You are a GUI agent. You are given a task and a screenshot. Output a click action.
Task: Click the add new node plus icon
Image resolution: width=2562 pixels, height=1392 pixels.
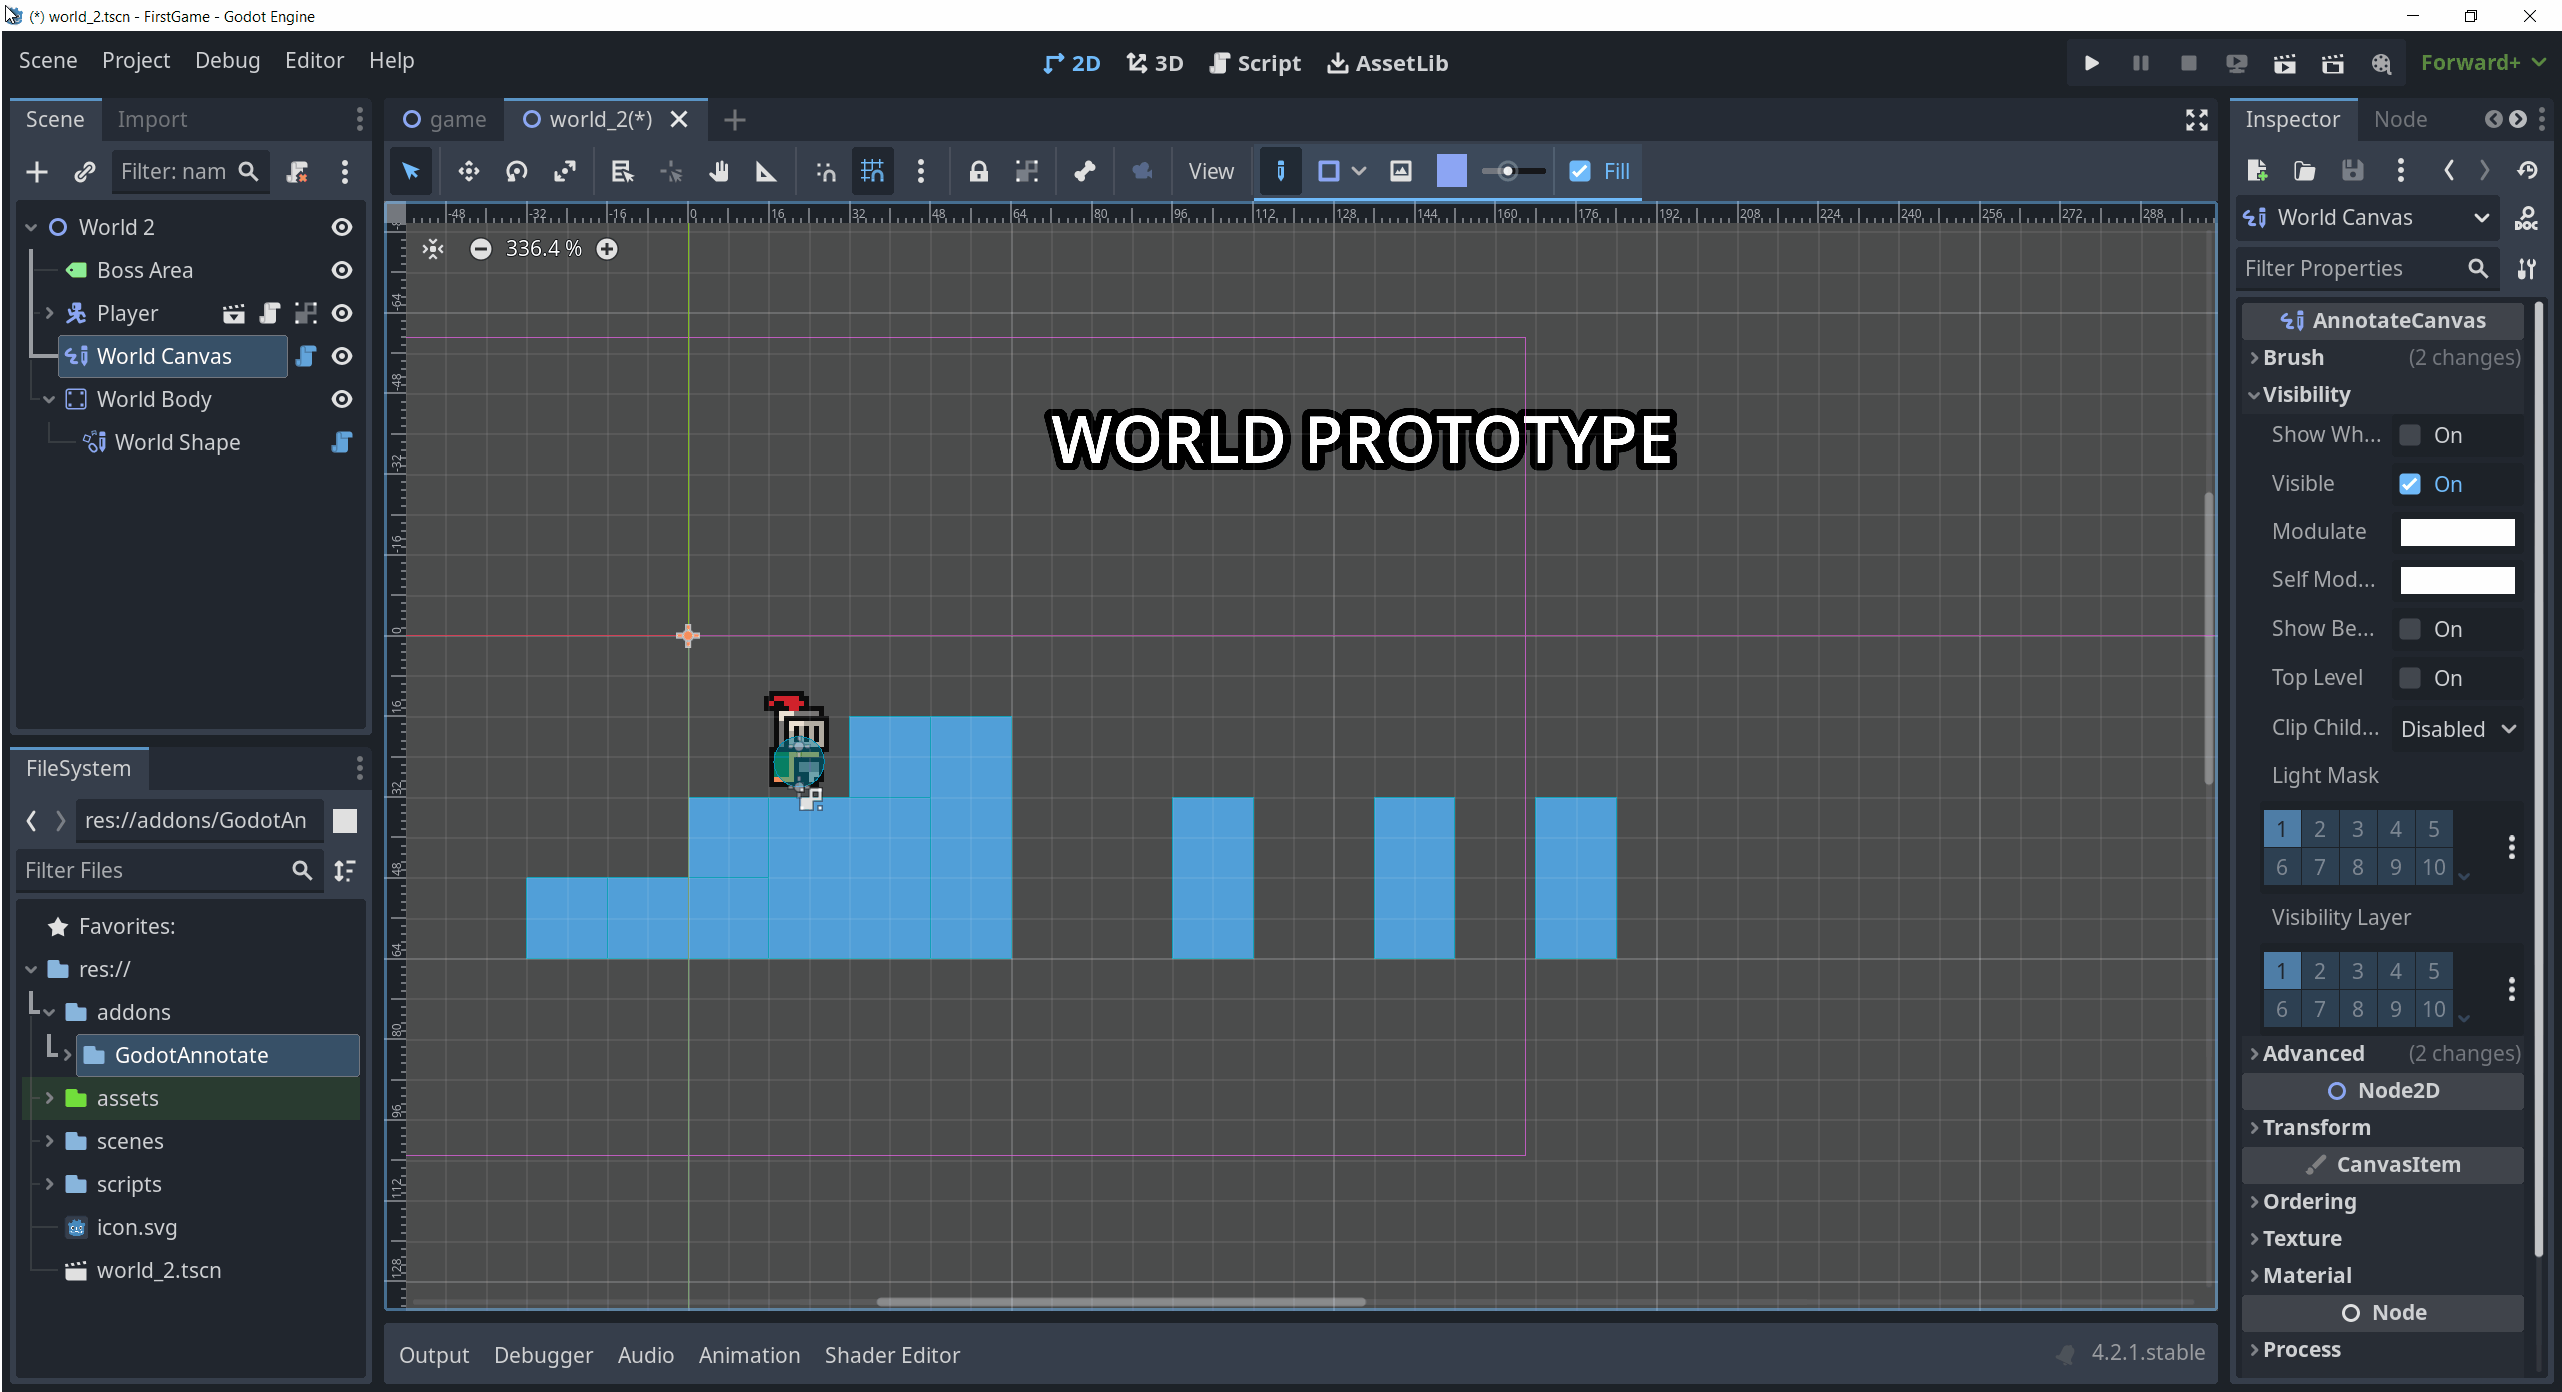pos(37,171)
